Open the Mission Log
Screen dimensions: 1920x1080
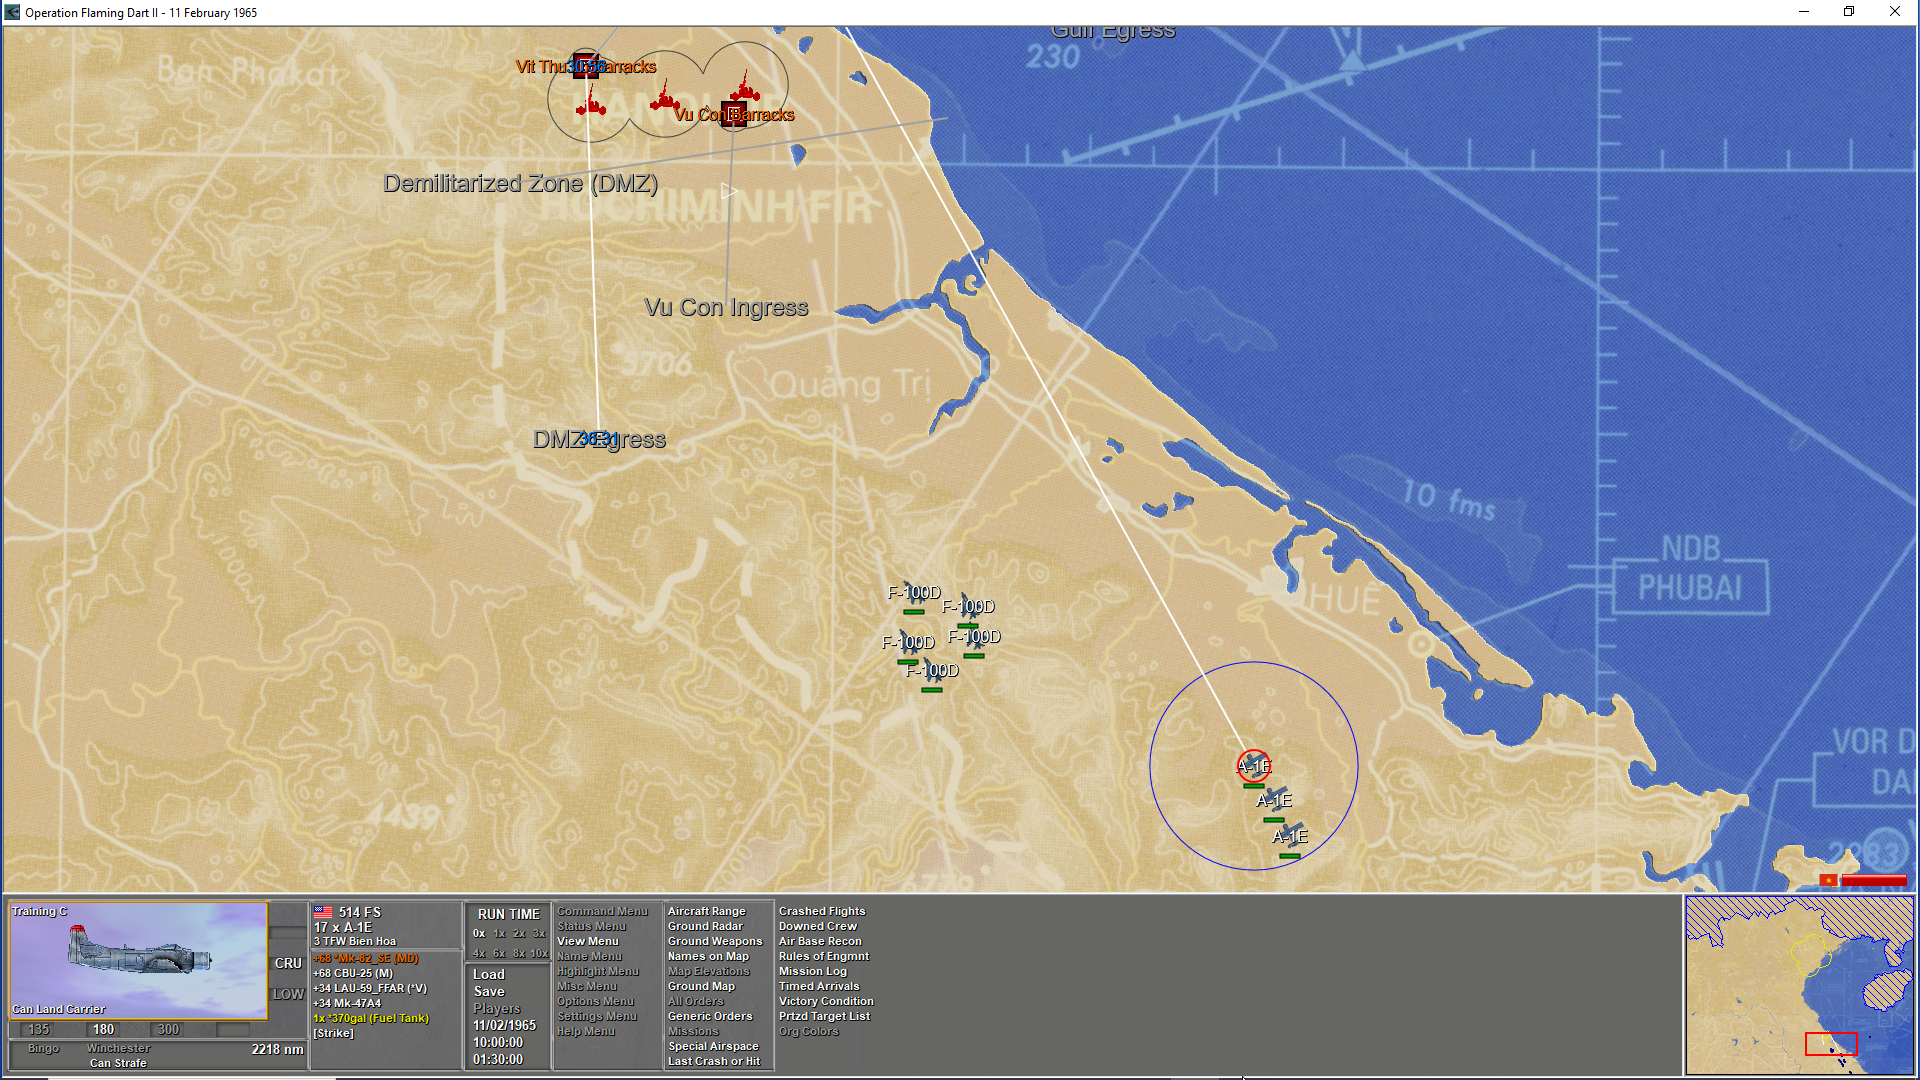(x=812, y=971)
